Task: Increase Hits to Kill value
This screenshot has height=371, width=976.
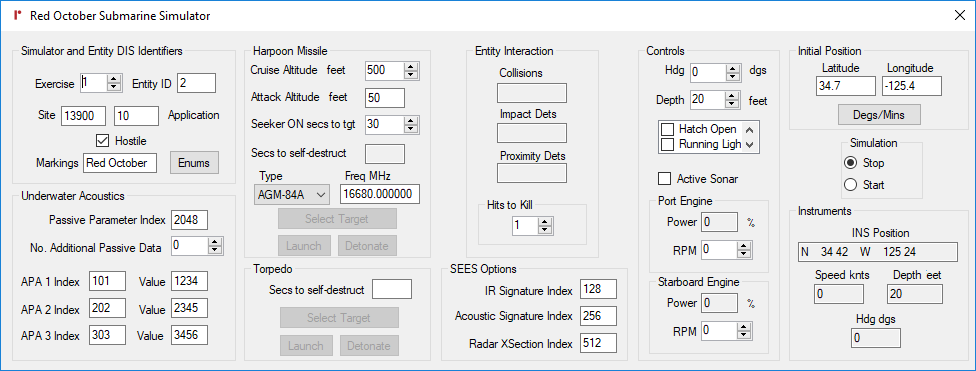Action: coord(546,222)
